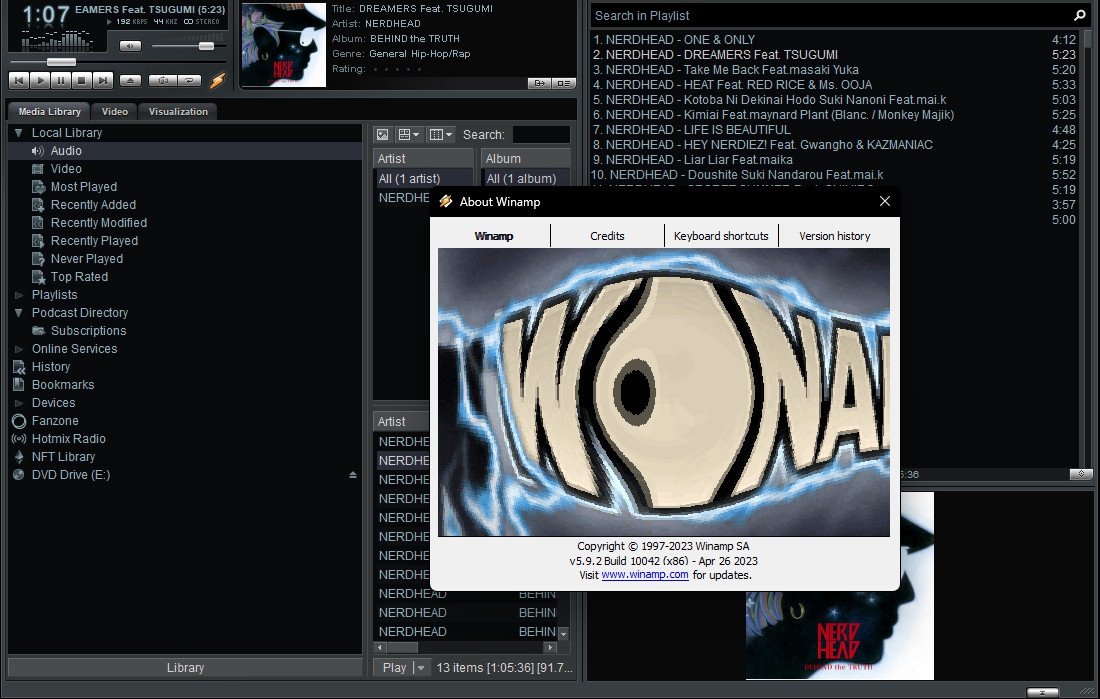Adjust the volume slider handle
Image resolution: width=1100 pixels, height=699 pixels.
(206, 46)
